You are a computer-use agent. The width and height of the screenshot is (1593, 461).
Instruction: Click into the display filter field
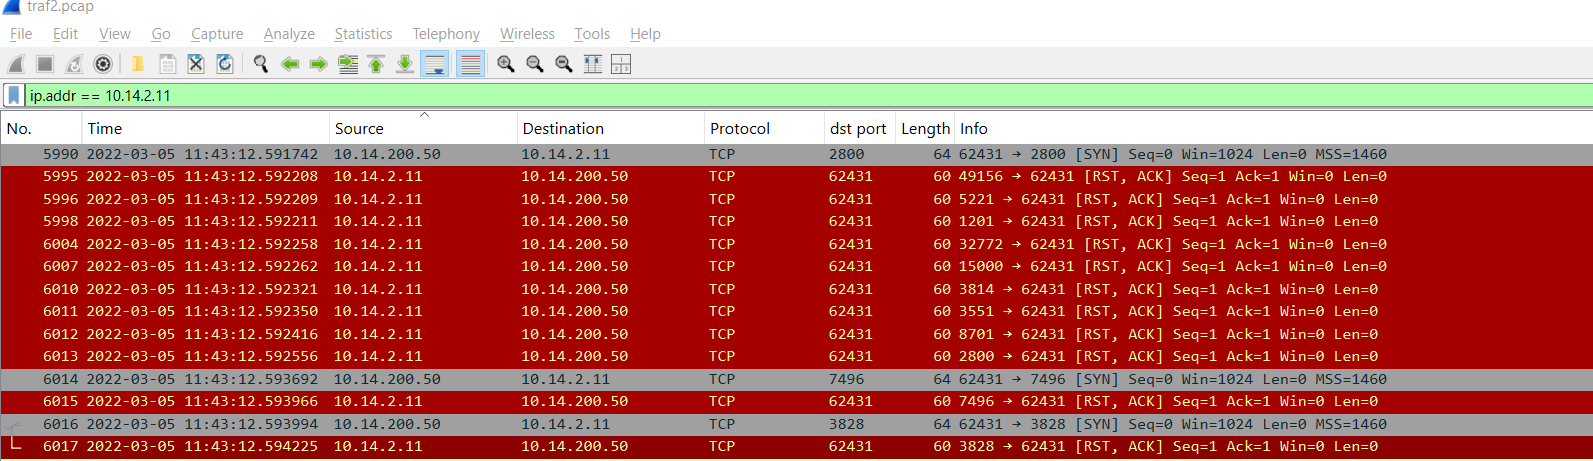[x=808, y=96]
